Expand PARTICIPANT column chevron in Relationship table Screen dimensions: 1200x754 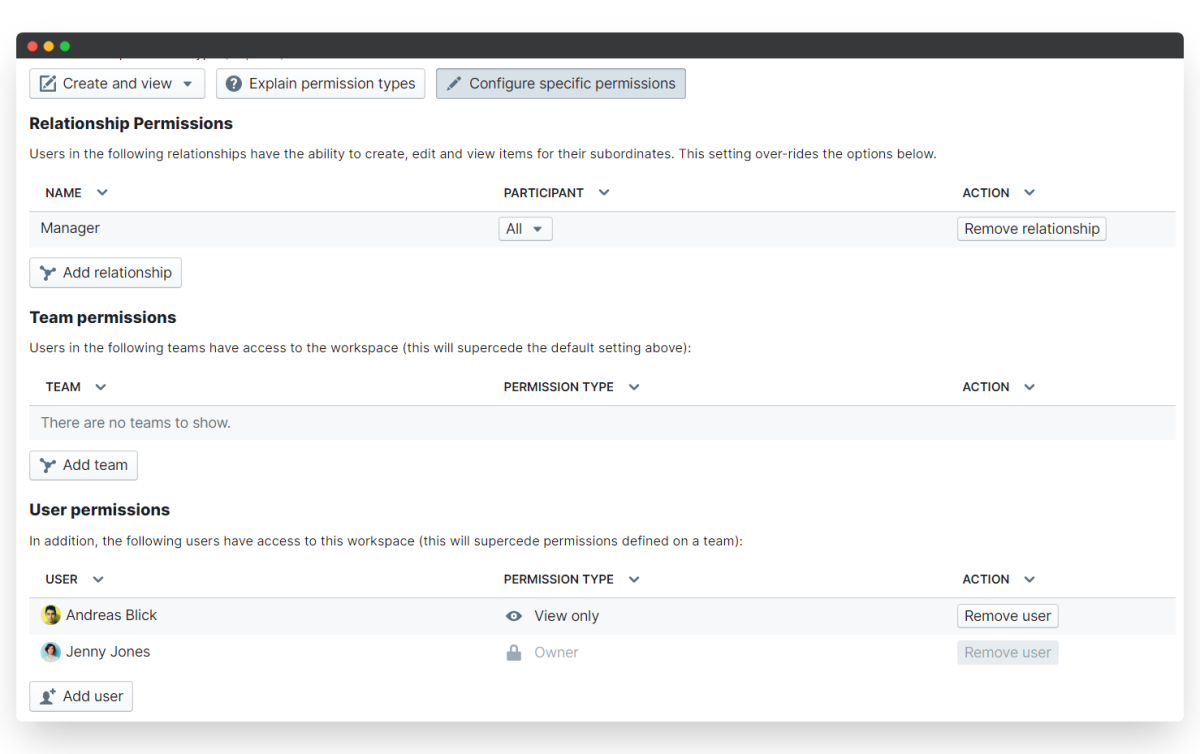pyautogui.click(x=604, y=193)
